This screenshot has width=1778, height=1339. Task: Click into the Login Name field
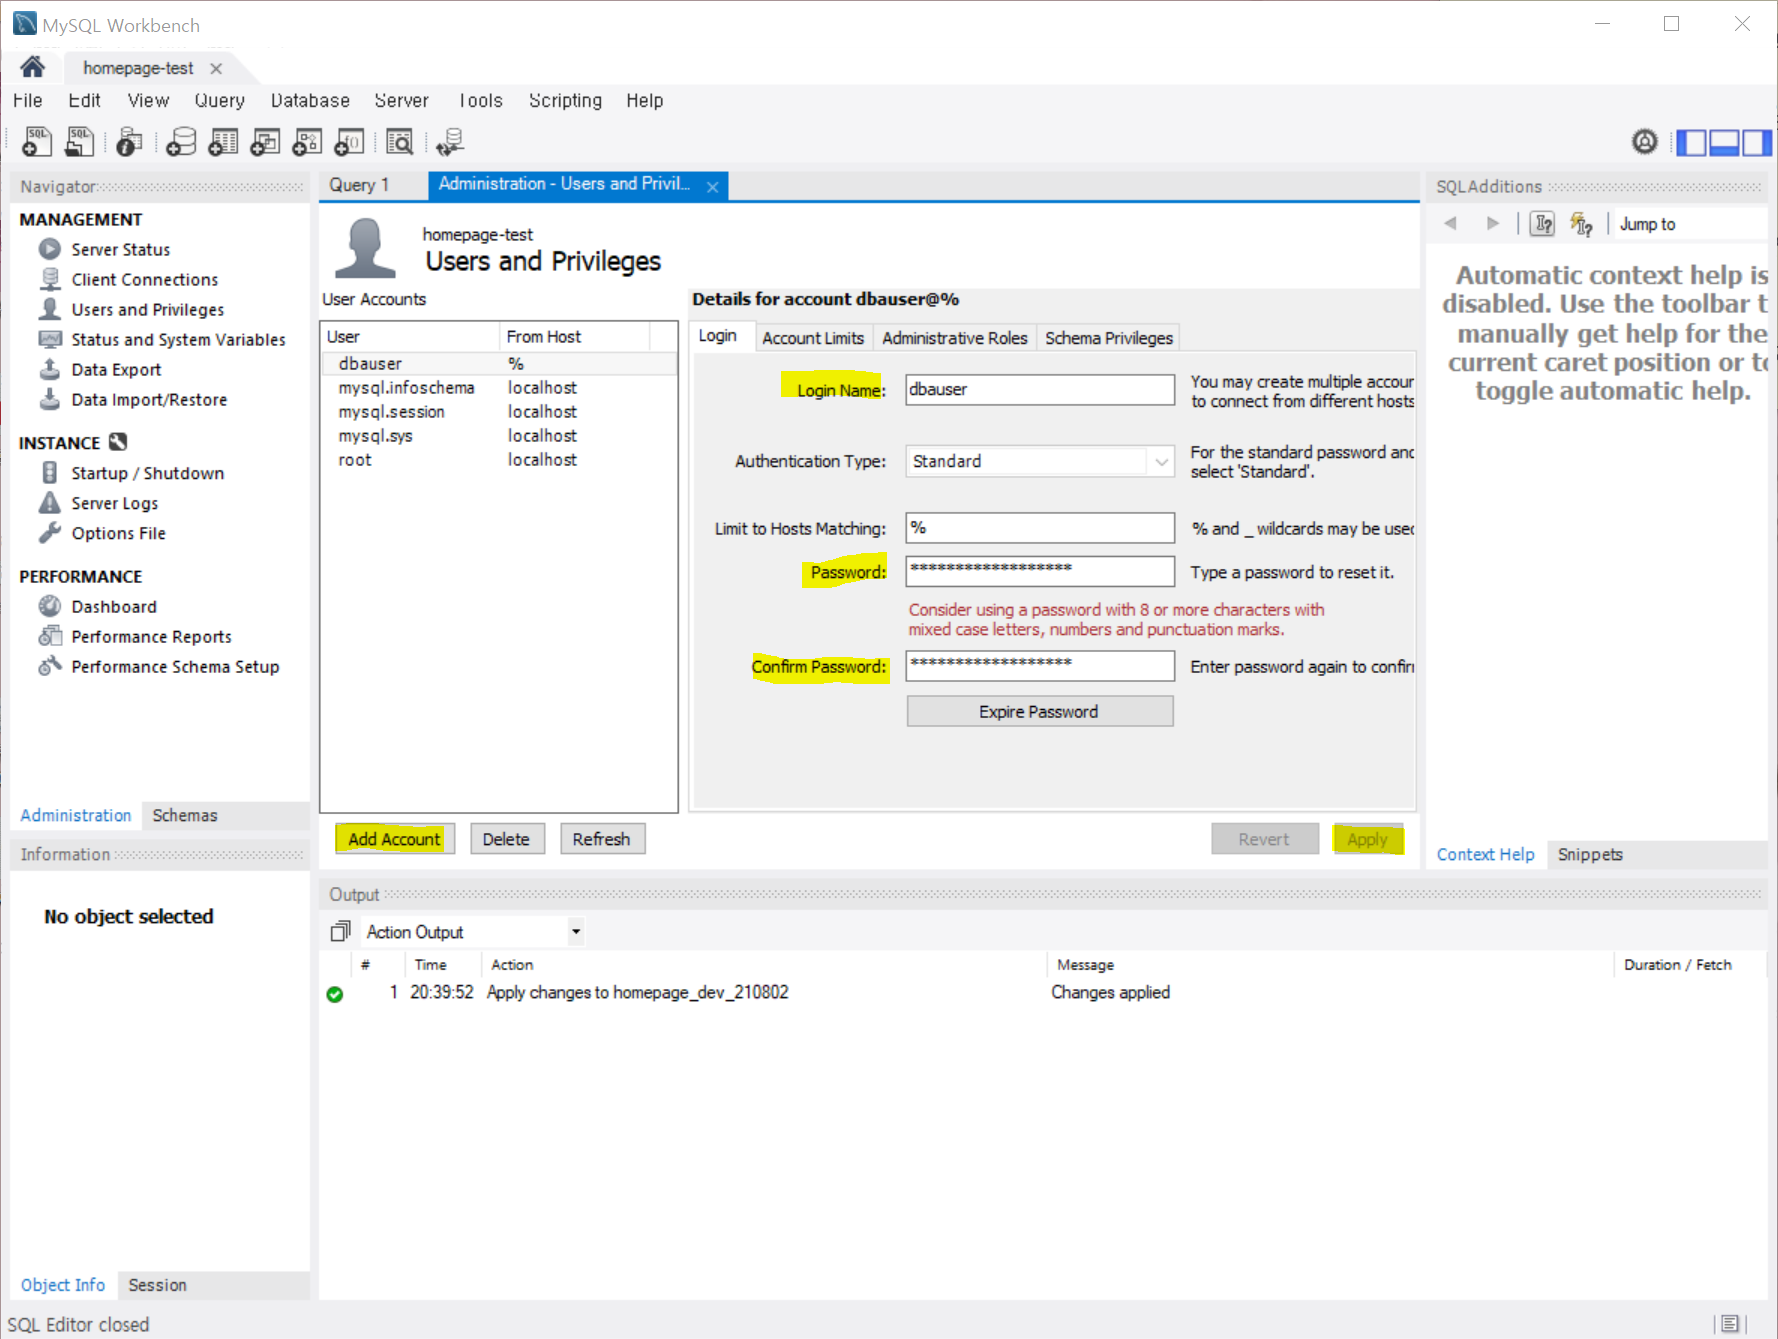1040,389
